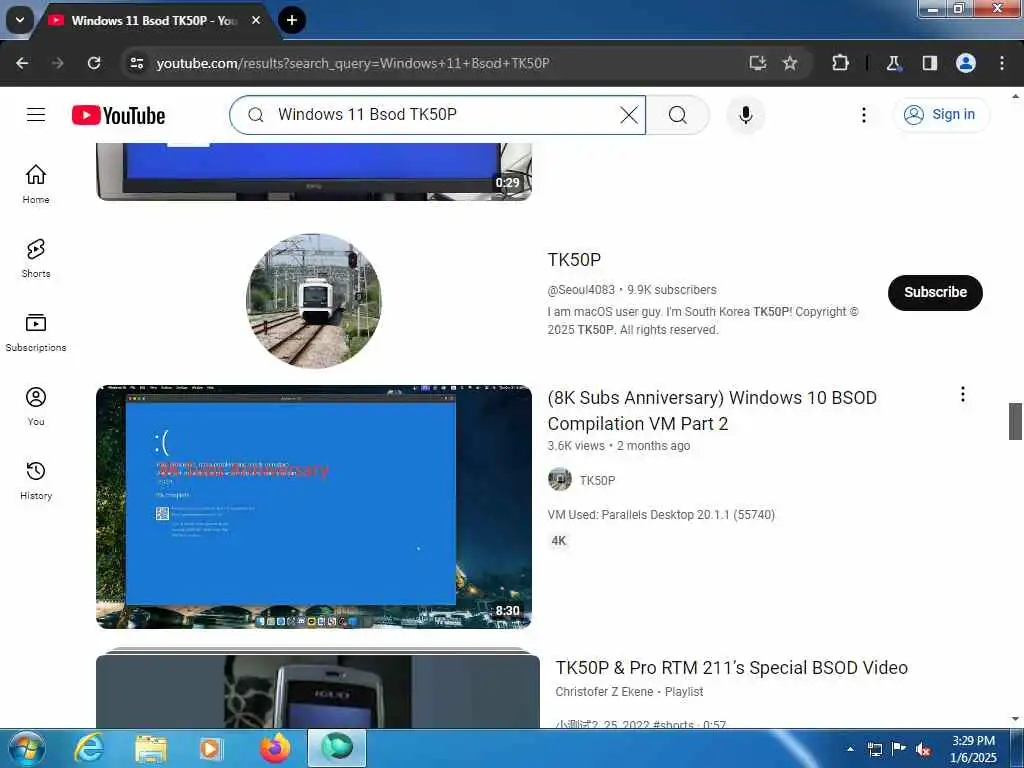Open YouTube settings three-dot menu
Image resolution: width=1024 pixels, height=768 pixels.
864,115
